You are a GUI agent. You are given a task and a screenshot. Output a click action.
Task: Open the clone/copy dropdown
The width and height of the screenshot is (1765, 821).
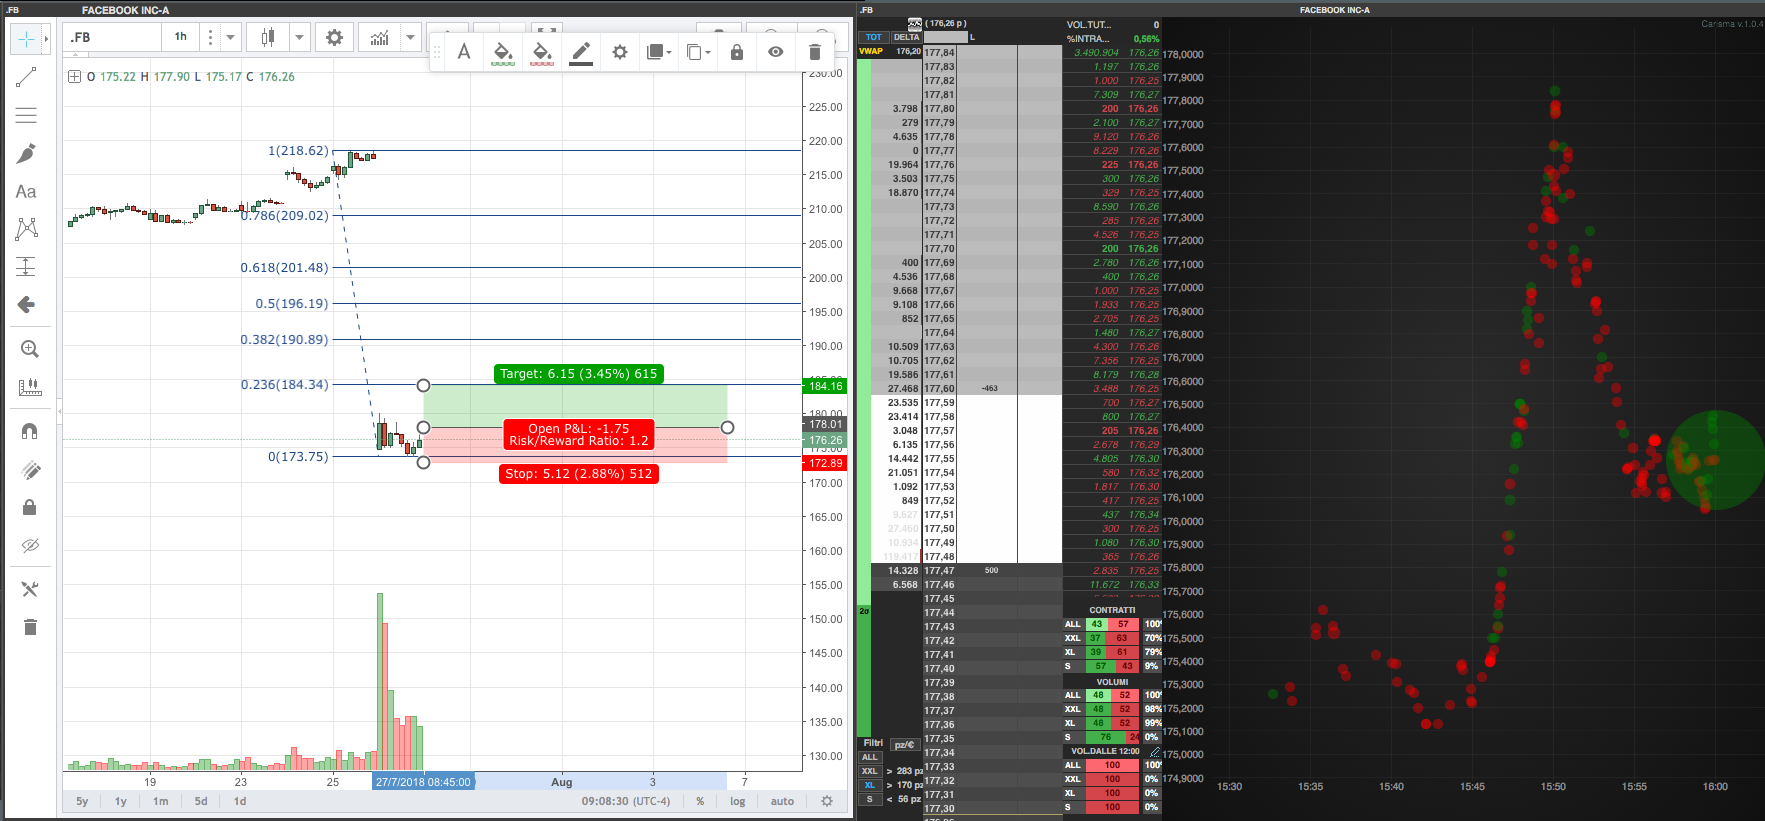698,52
